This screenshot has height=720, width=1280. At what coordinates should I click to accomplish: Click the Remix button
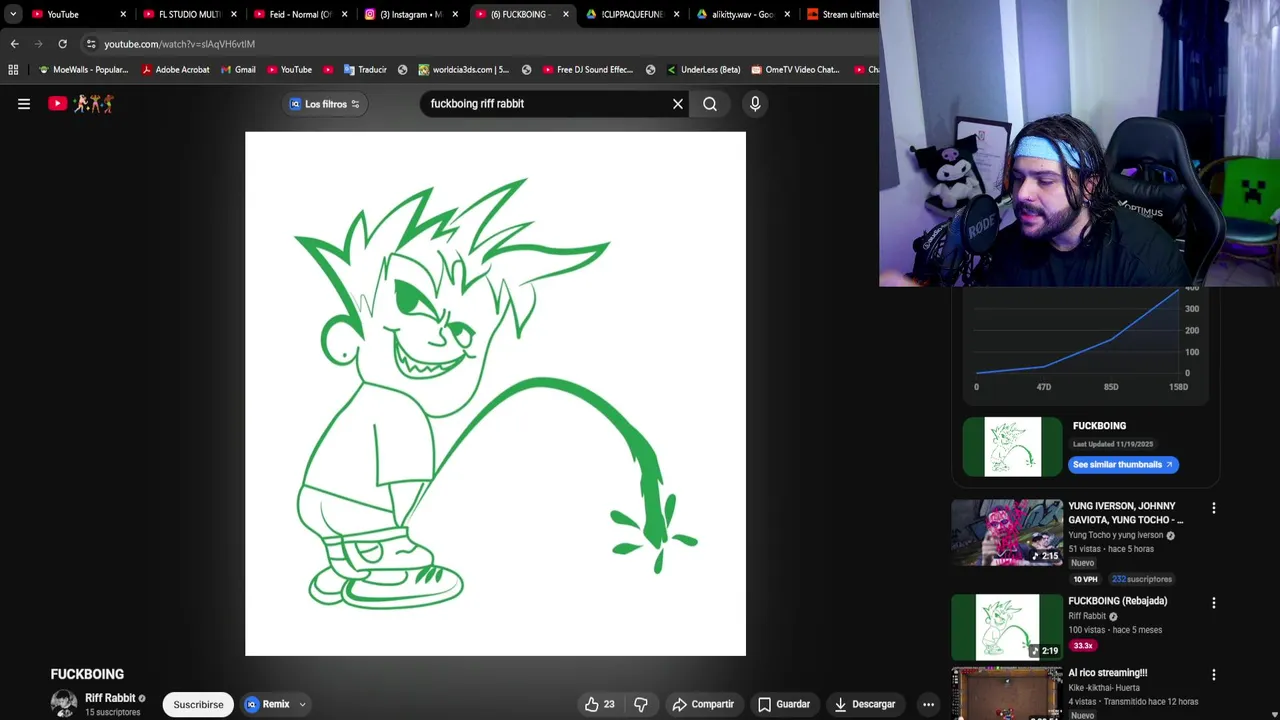(267, 704)
